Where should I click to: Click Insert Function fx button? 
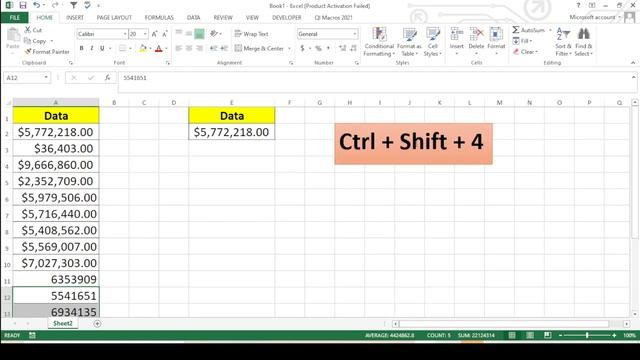click(x=107, y=78)
